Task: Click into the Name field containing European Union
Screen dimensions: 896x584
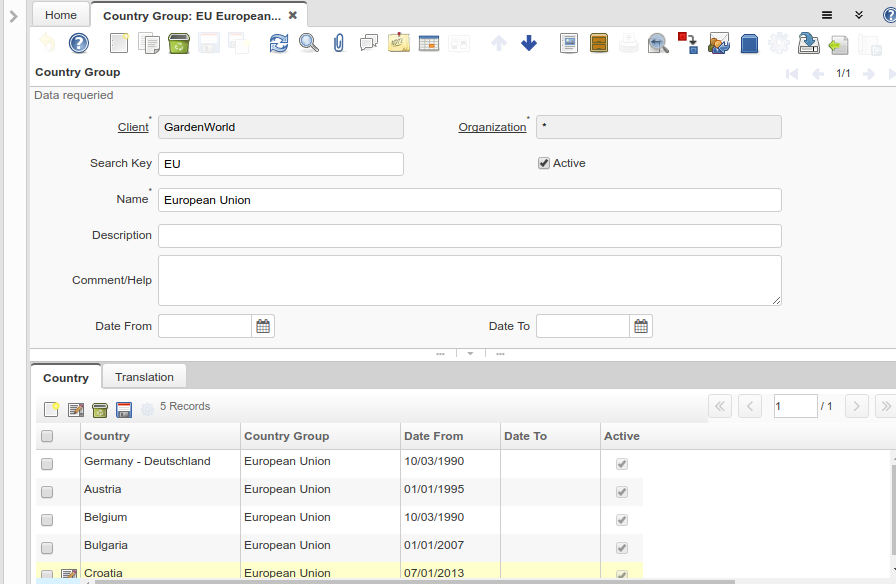Action: pyautogui.click(x=470, y=200)
